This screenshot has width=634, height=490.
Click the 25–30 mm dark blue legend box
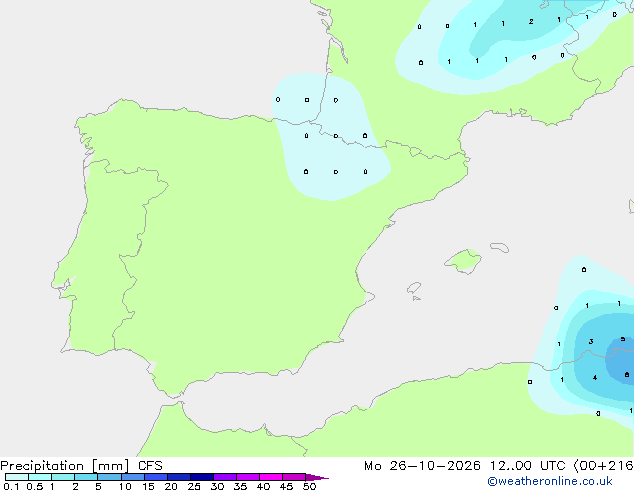tap(202, 477)
